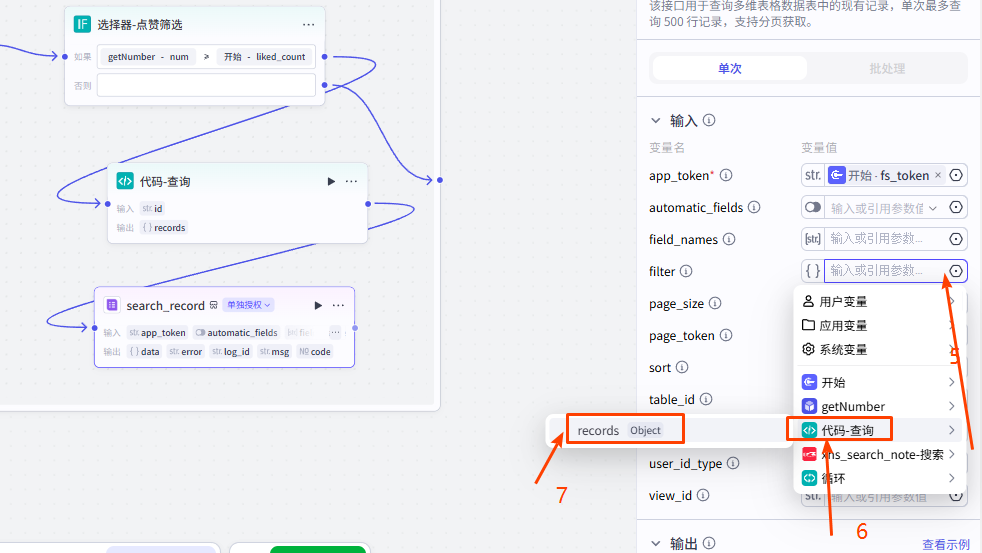Open the 单独授权 dropdown on search_record

point(249,305)
